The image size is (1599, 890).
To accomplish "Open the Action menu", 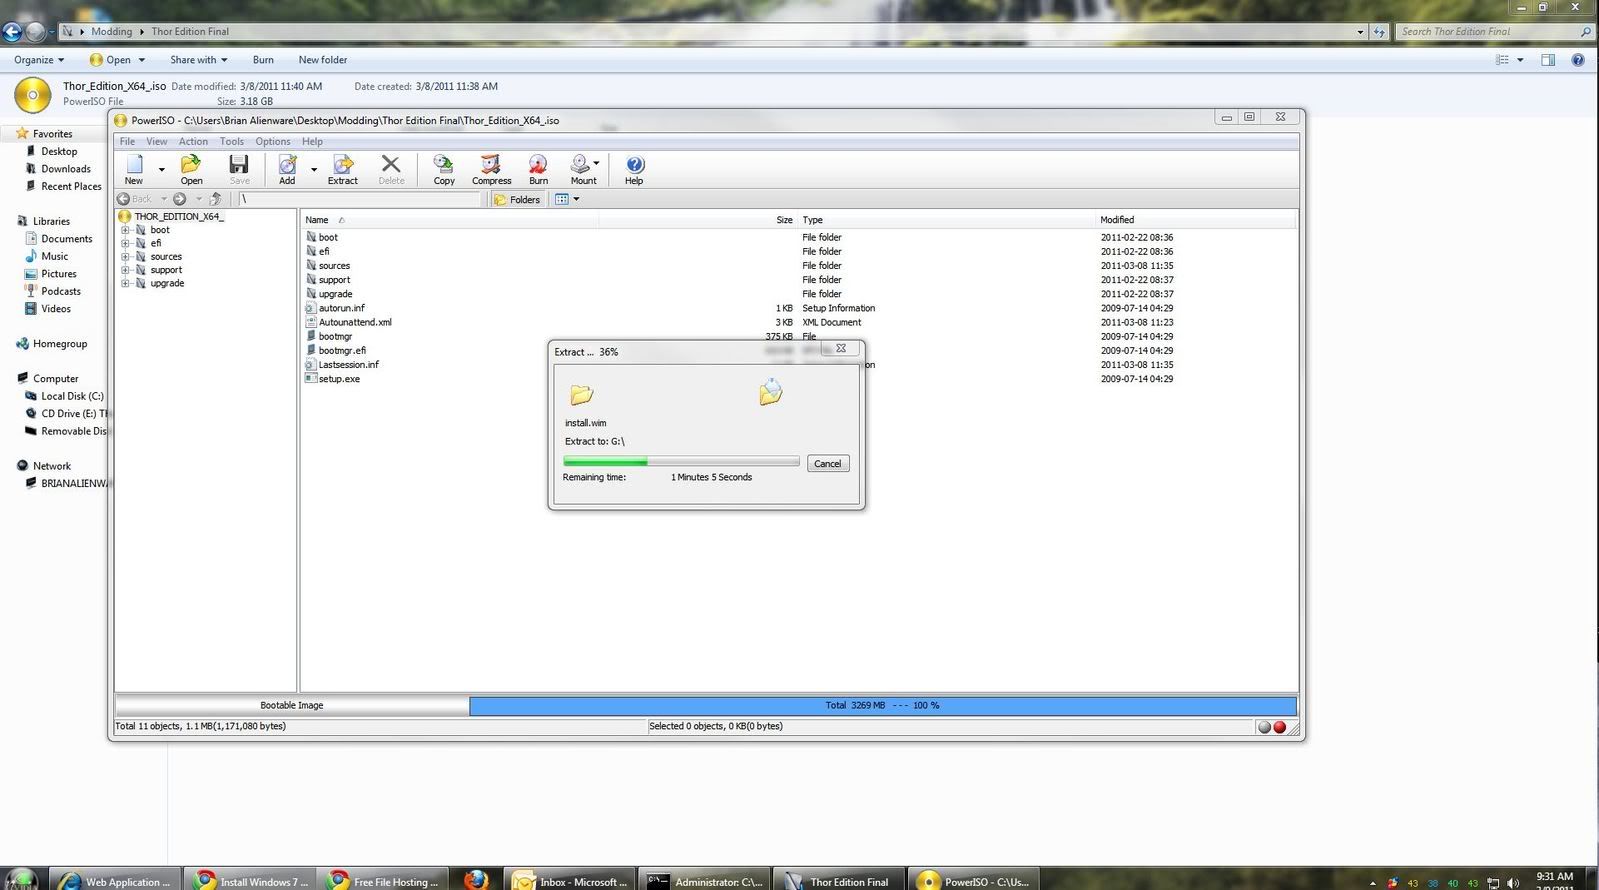I will coord(193,142).
